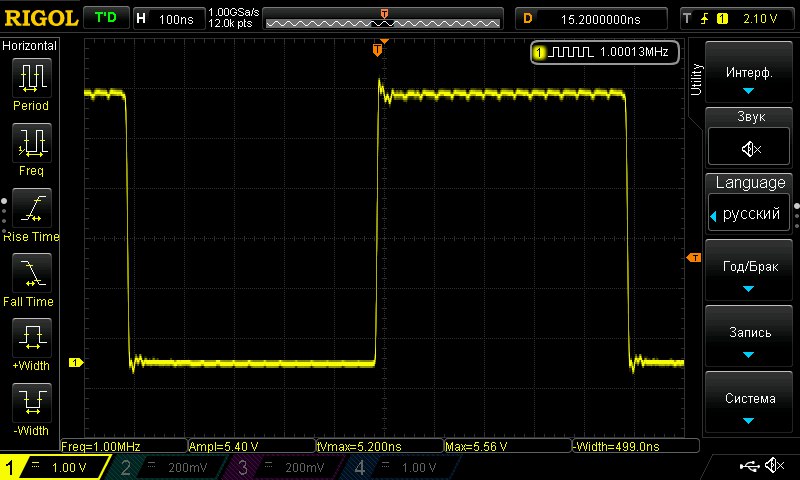The height and width of the screenshot is (480, 800).
Task: Select the -Width measurement icon
Action: tap(32, 402)
